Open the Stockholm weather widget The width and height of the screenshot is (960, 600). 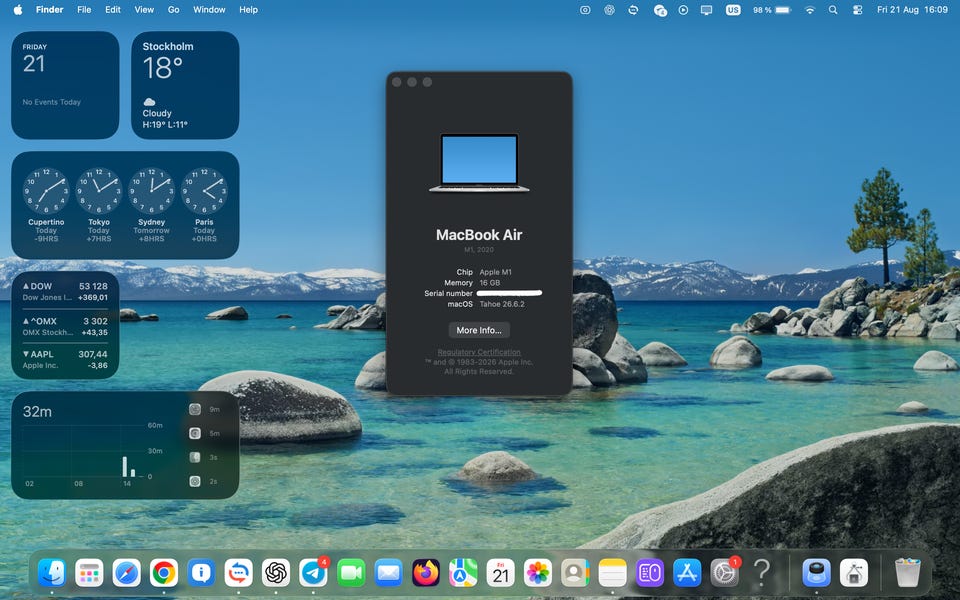(x=185, y=85)
